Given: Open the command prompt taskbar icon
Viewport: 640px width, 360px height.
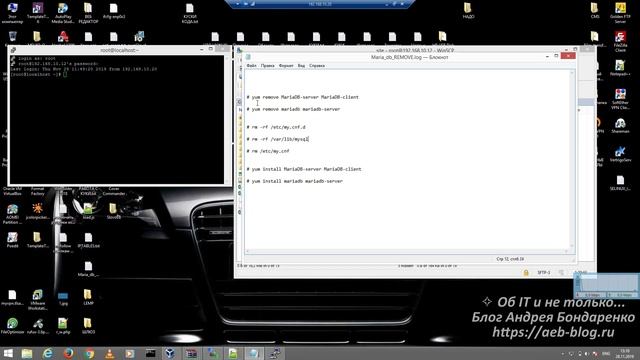Looking at the screenshot, I should (151, 353).
